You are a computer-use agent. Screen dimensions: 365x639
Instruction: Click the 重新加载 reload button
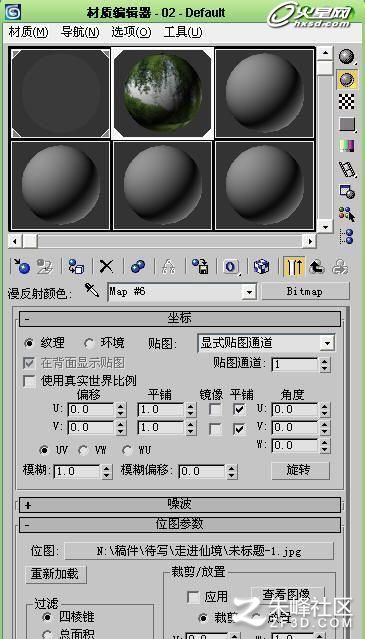coord(56,575)
